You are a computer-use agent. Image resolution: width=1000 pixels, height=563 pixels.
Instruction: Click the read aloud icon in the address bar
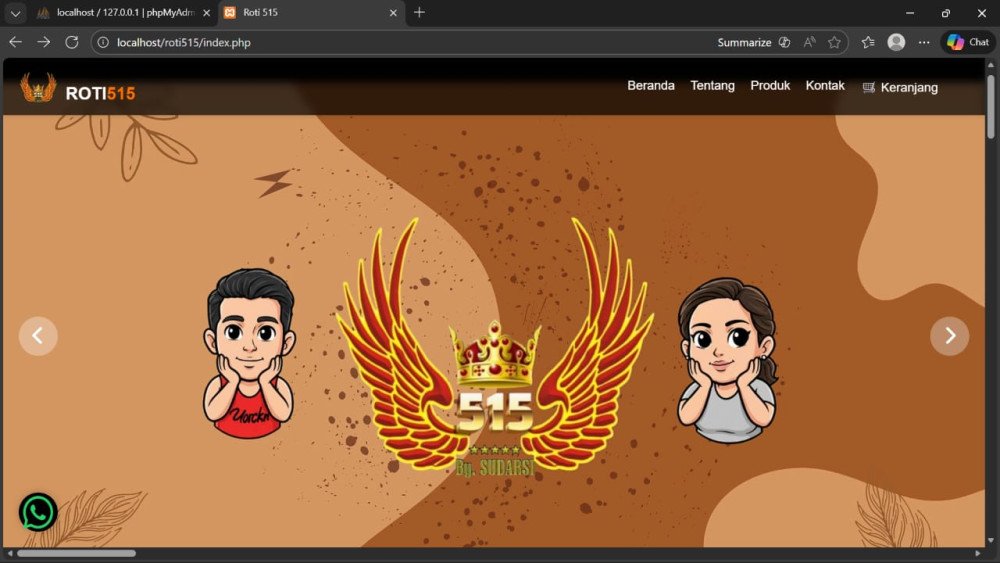pyautogui.click(x=810, y=42)
